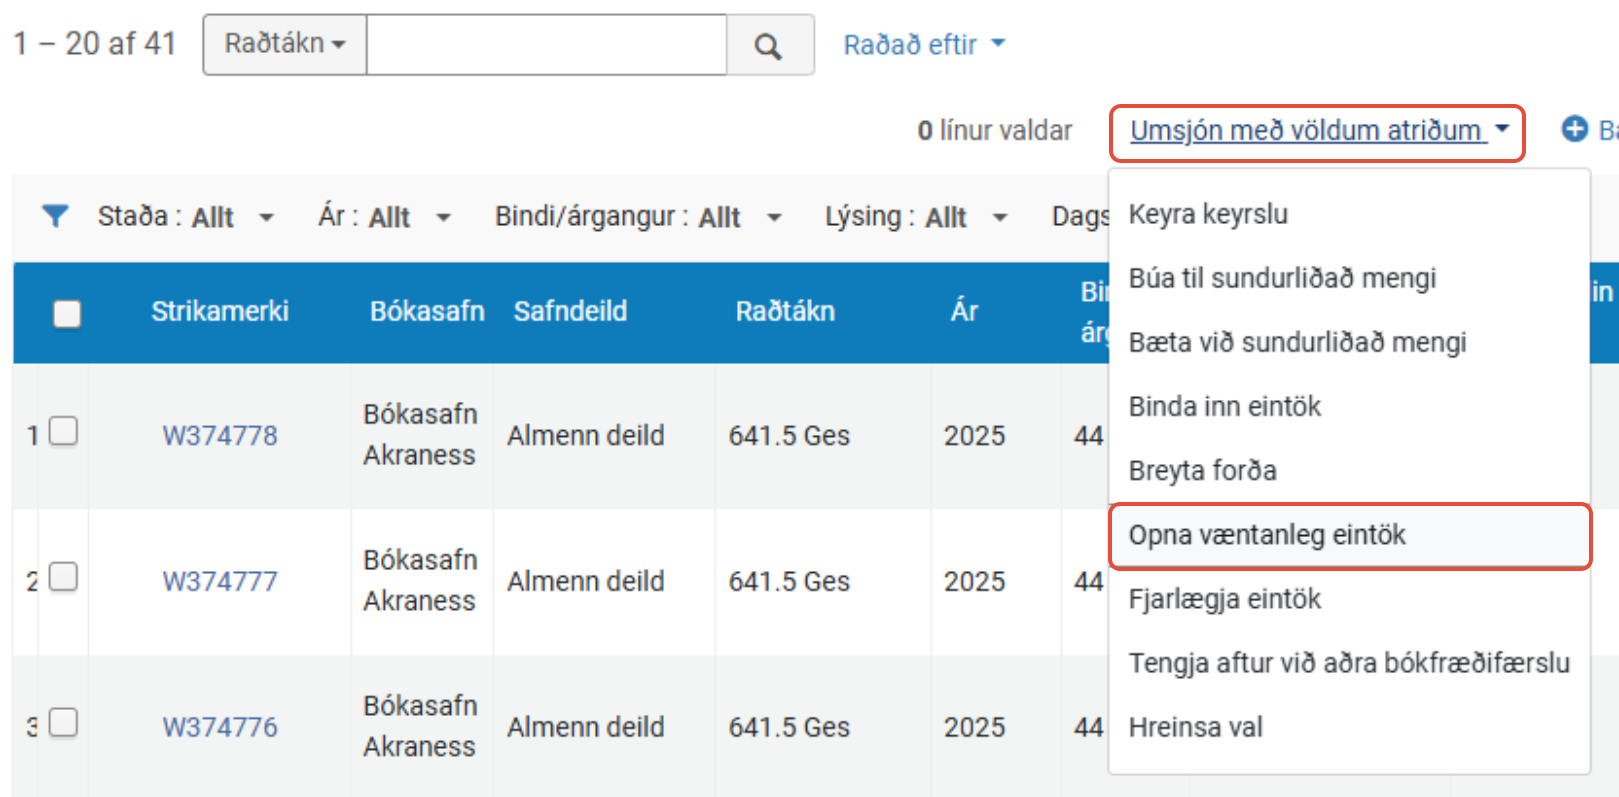
Task: Select Breyta forða menu option
Action: click(x=1202, y=471)
